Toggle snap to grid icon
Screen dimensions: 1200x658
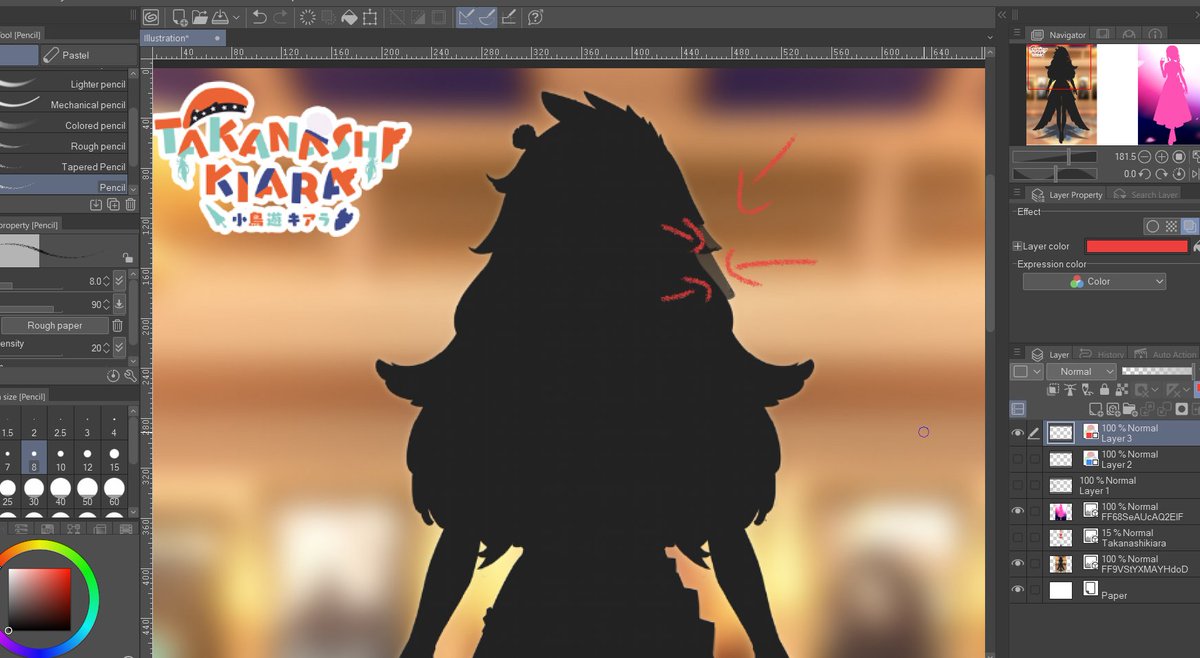[x=508, y=17]
